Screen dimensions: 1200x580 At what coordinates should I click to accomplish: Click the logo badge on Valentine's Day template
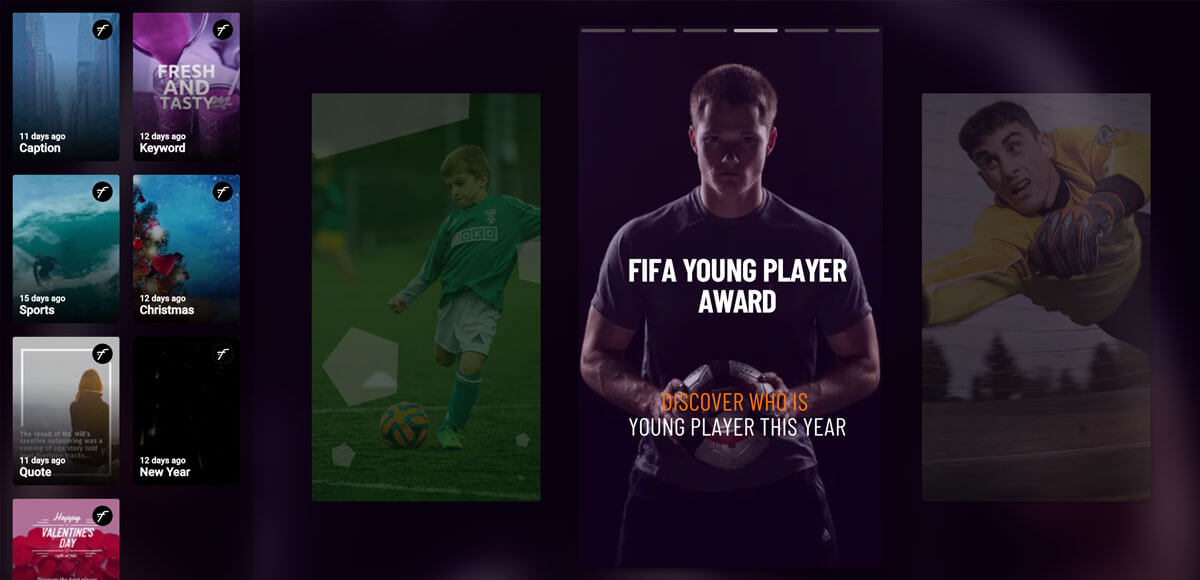[103, 516]
